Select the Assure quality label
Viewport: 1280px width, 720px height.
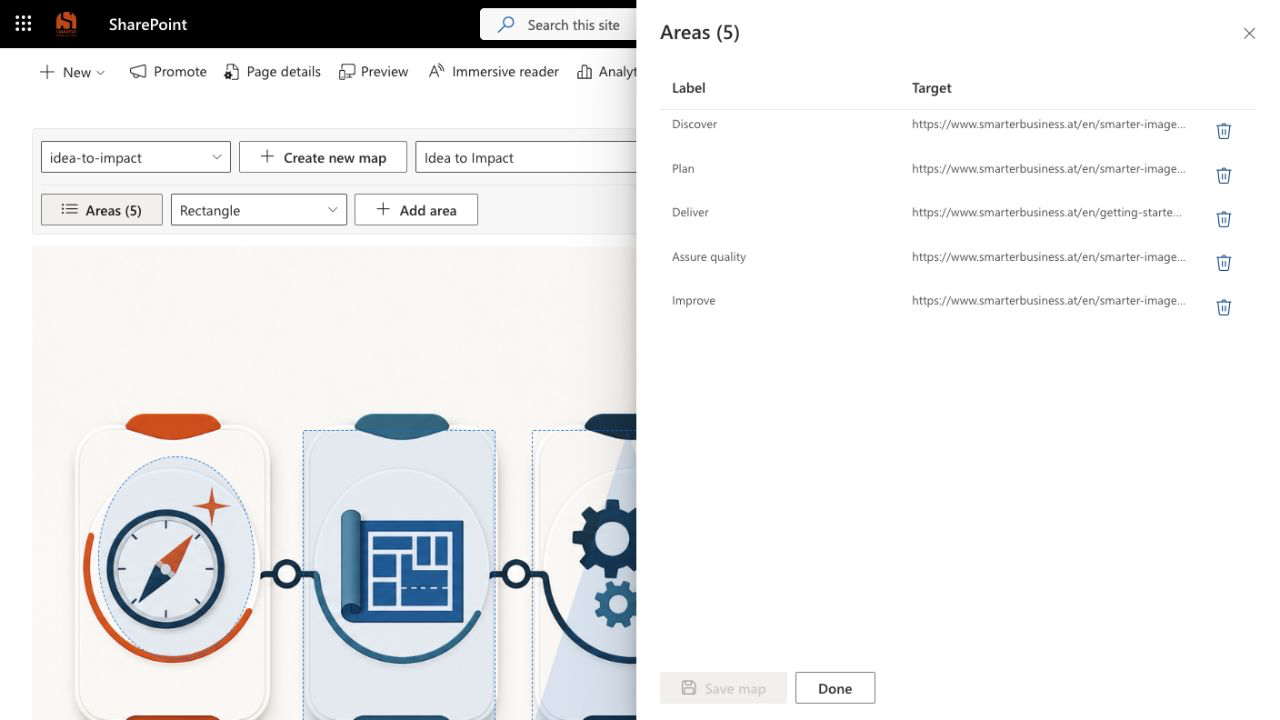pyautogui.click(x=709, y=256)
